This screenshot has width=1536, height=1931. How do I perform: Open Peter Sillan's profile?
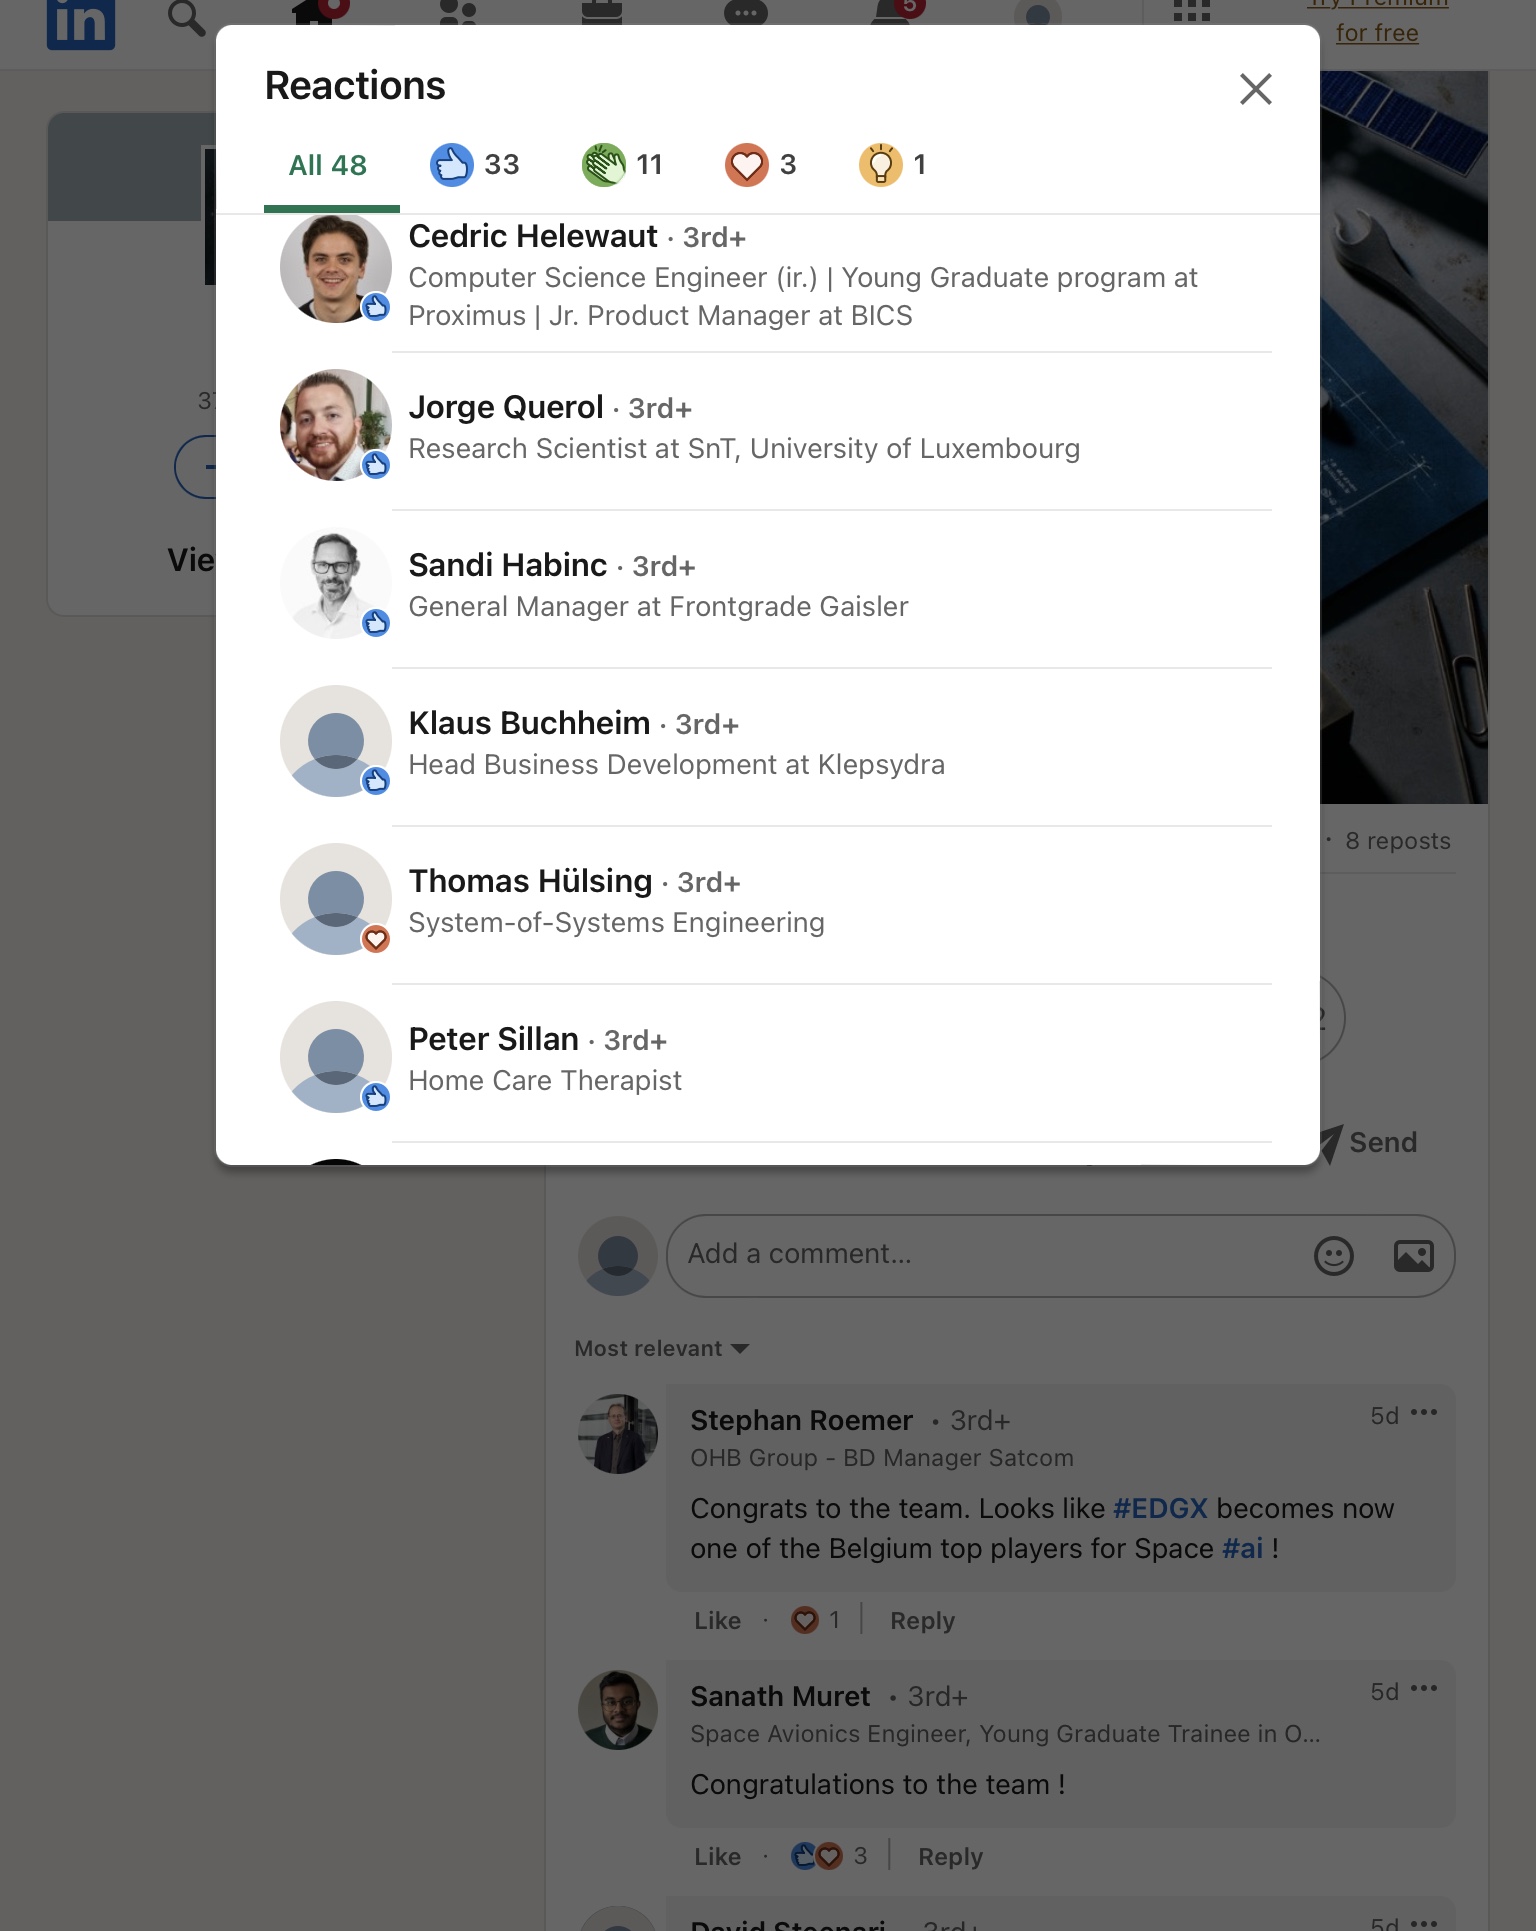493,1040
